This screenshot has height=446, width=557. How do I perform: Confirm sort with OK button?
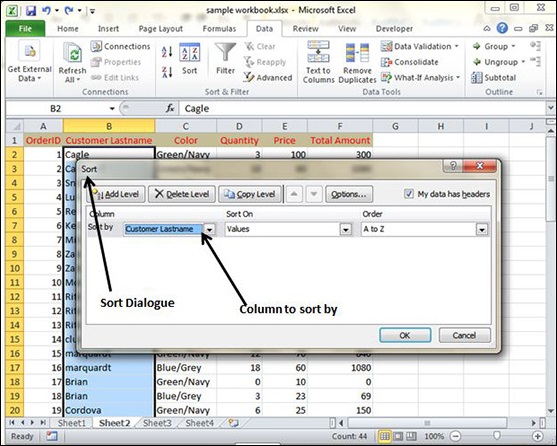[x=405, y=335]
